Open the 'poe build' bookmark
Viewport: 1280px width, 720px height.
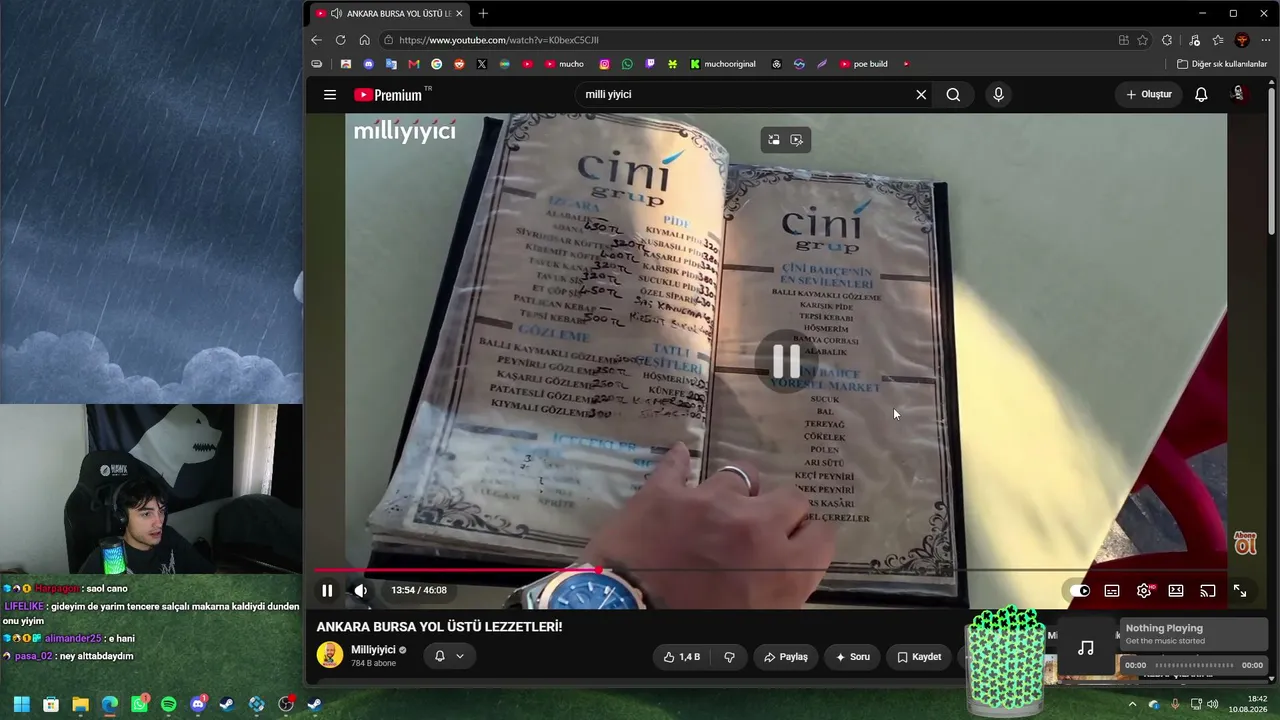tap(863, 64)
